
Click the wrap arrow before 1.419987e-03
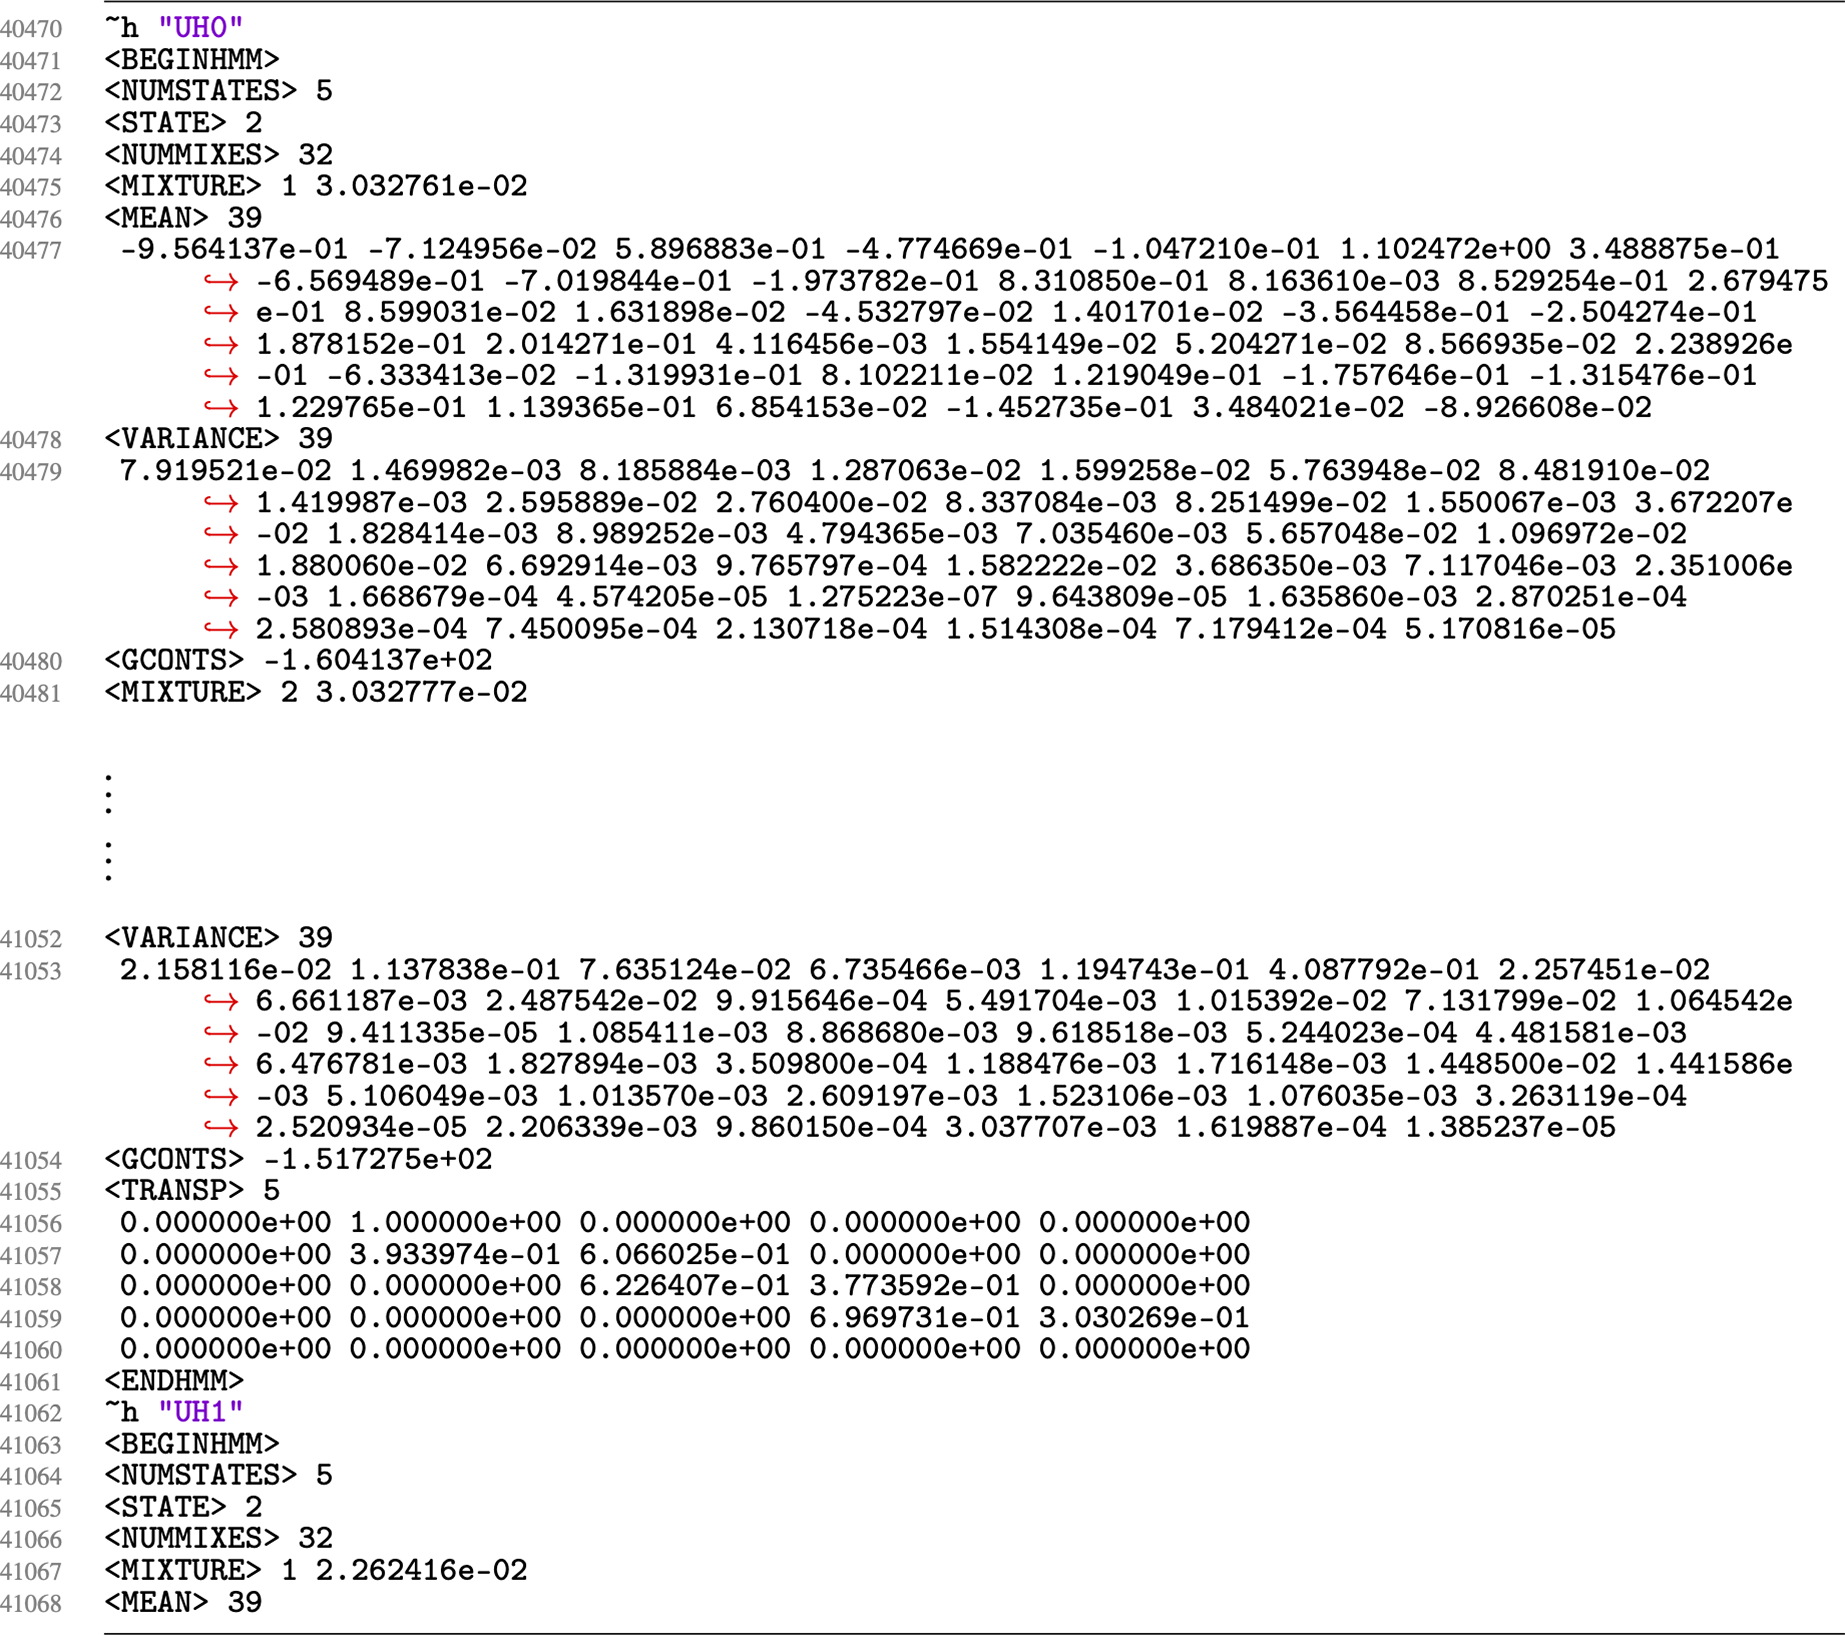point(220,503)
